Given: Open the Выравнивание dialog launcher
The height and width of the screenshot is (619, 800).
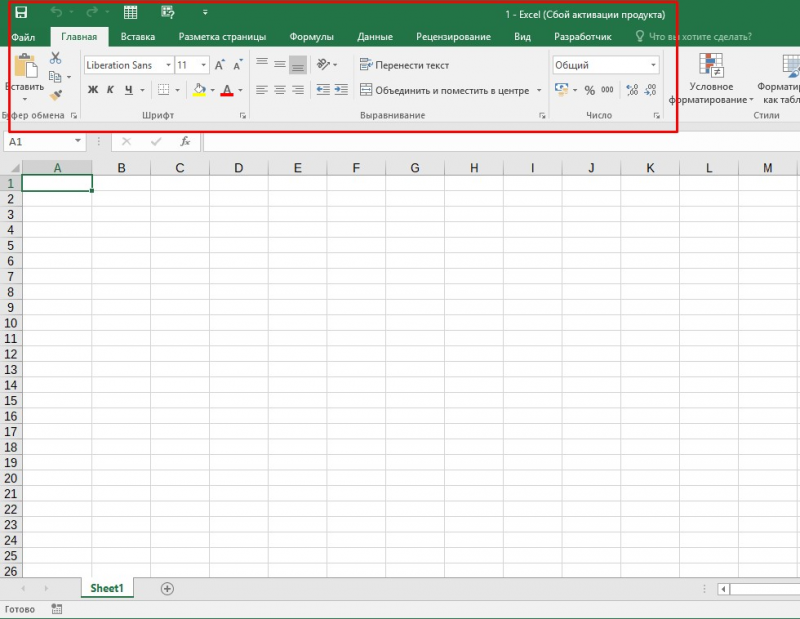Looking at the screenshot, I should 542,116.
